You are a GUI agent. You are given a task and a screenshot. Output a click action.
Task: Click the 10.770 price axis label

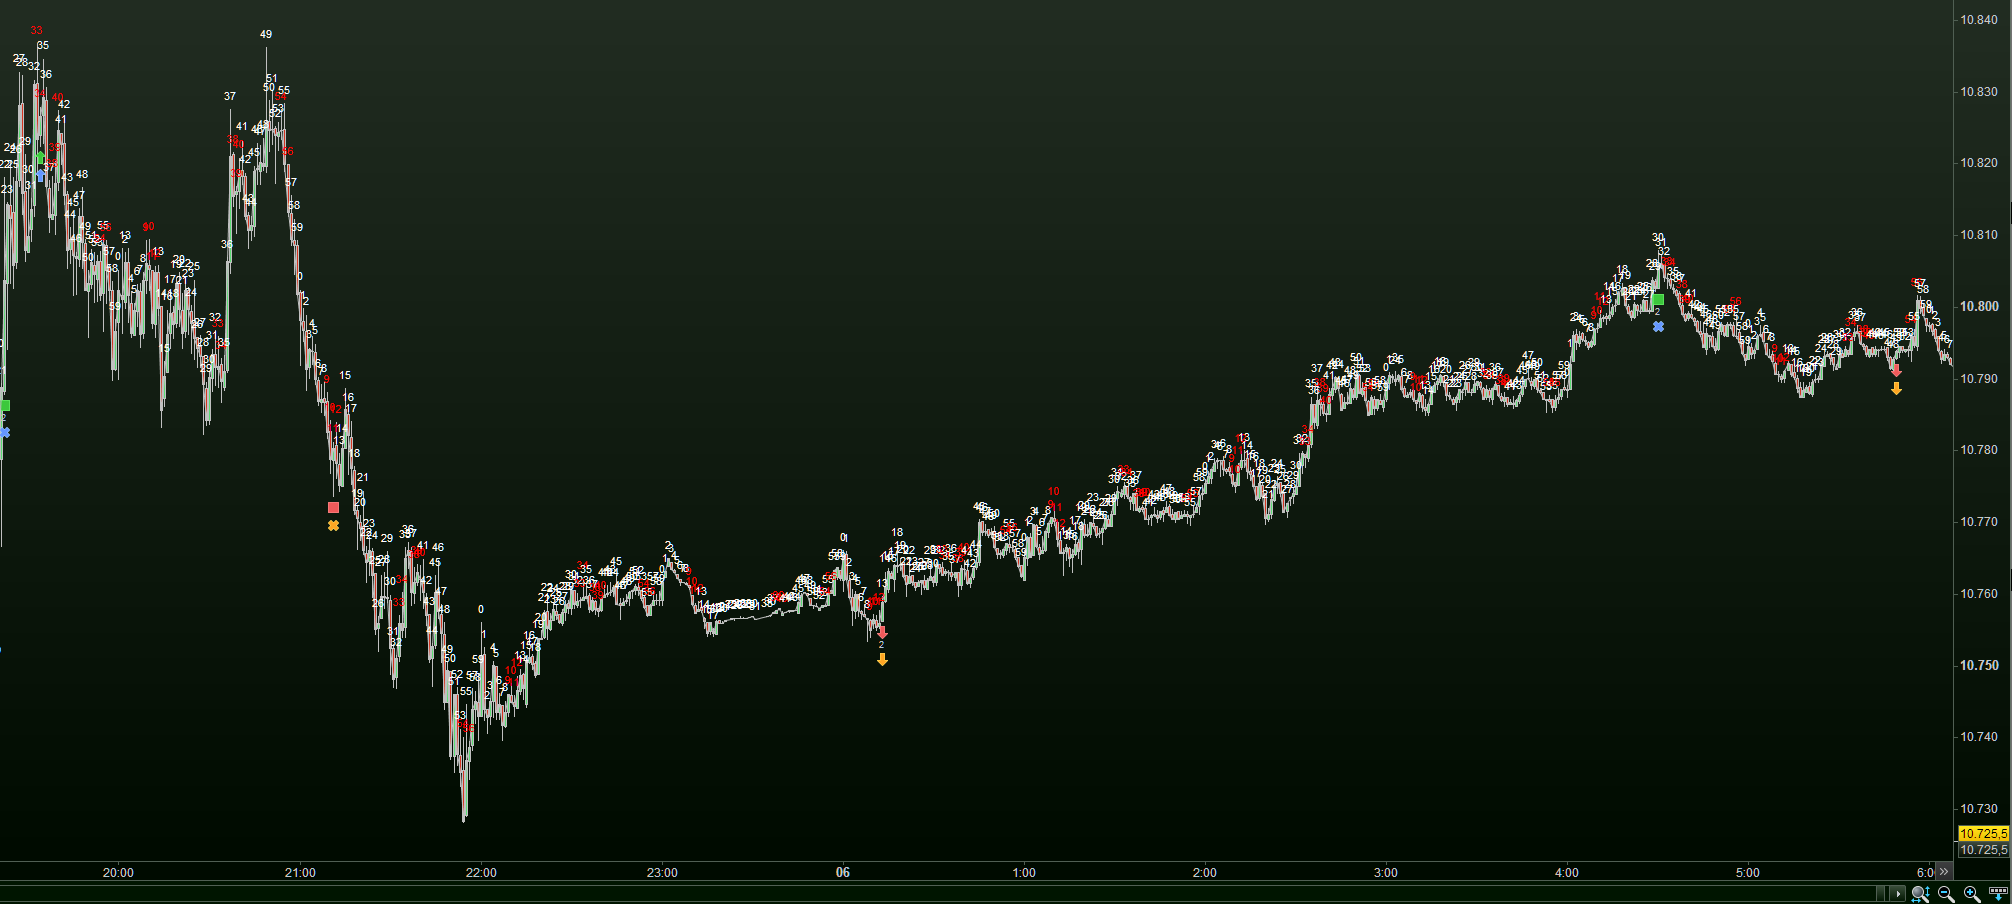pos(1979,522)
